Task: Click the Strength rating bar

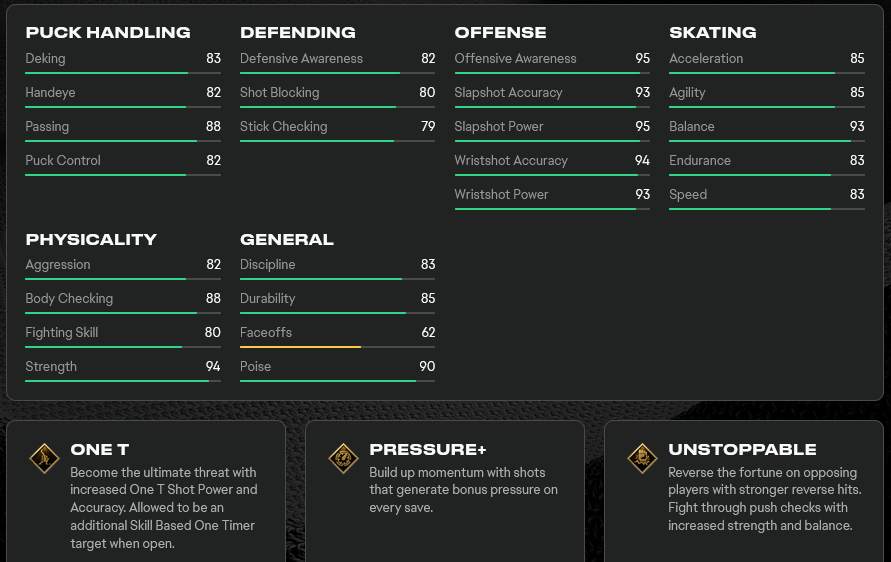Action: tap(123, 381)
